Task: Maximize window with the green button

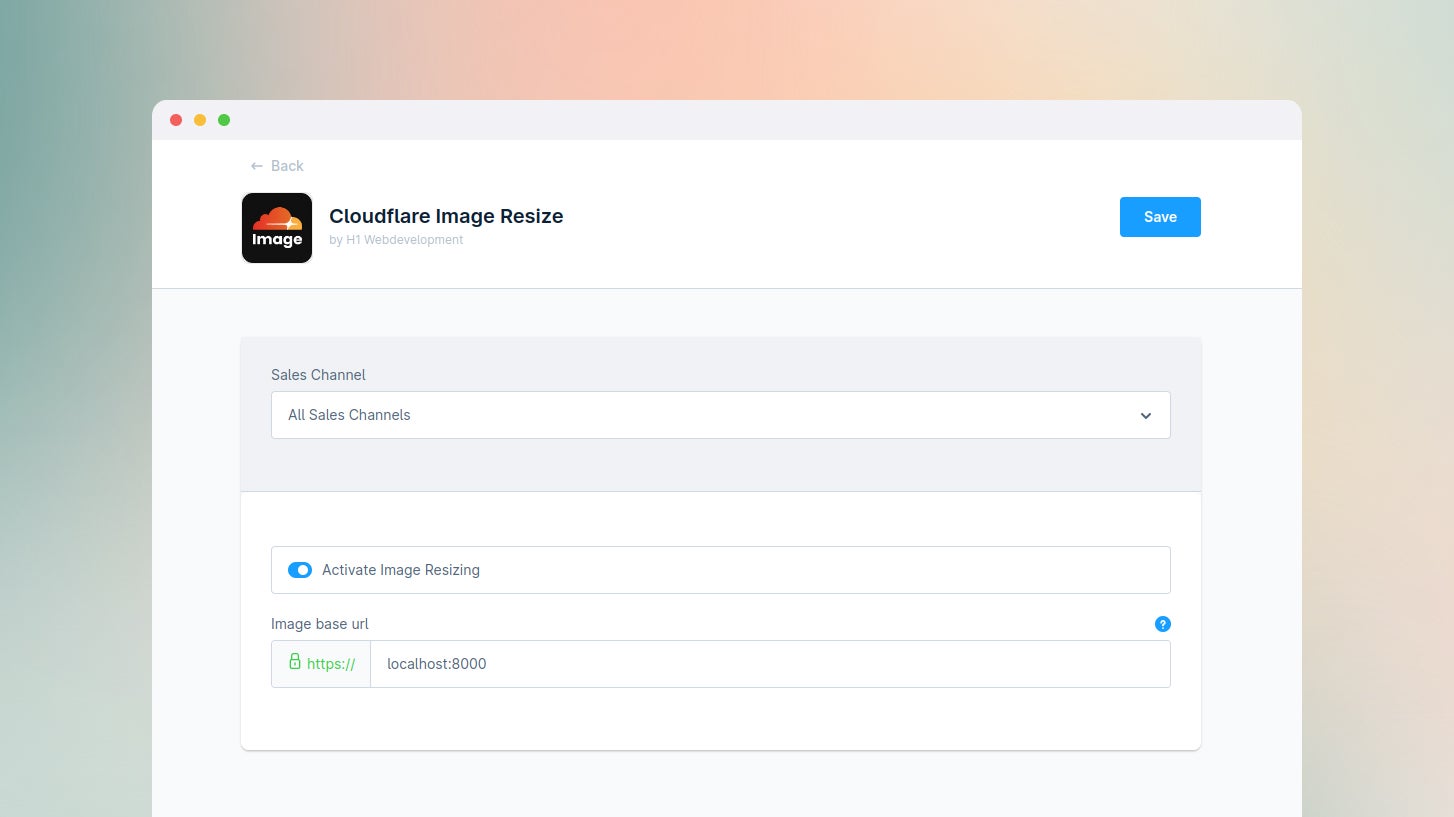Action: coord(224,120)
